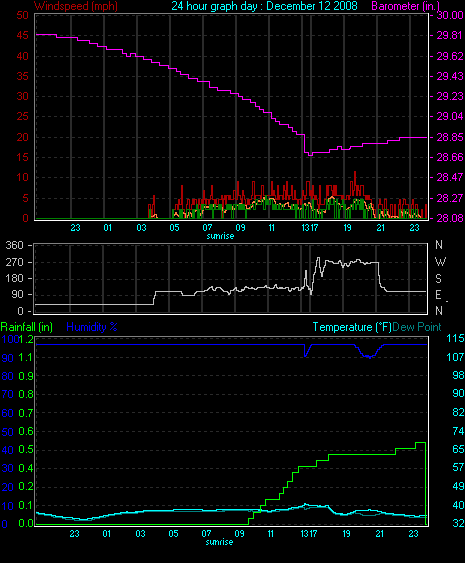Click the barometer value 29.04
Viewport: 465px width, 563px height.
tap(450, 116)
